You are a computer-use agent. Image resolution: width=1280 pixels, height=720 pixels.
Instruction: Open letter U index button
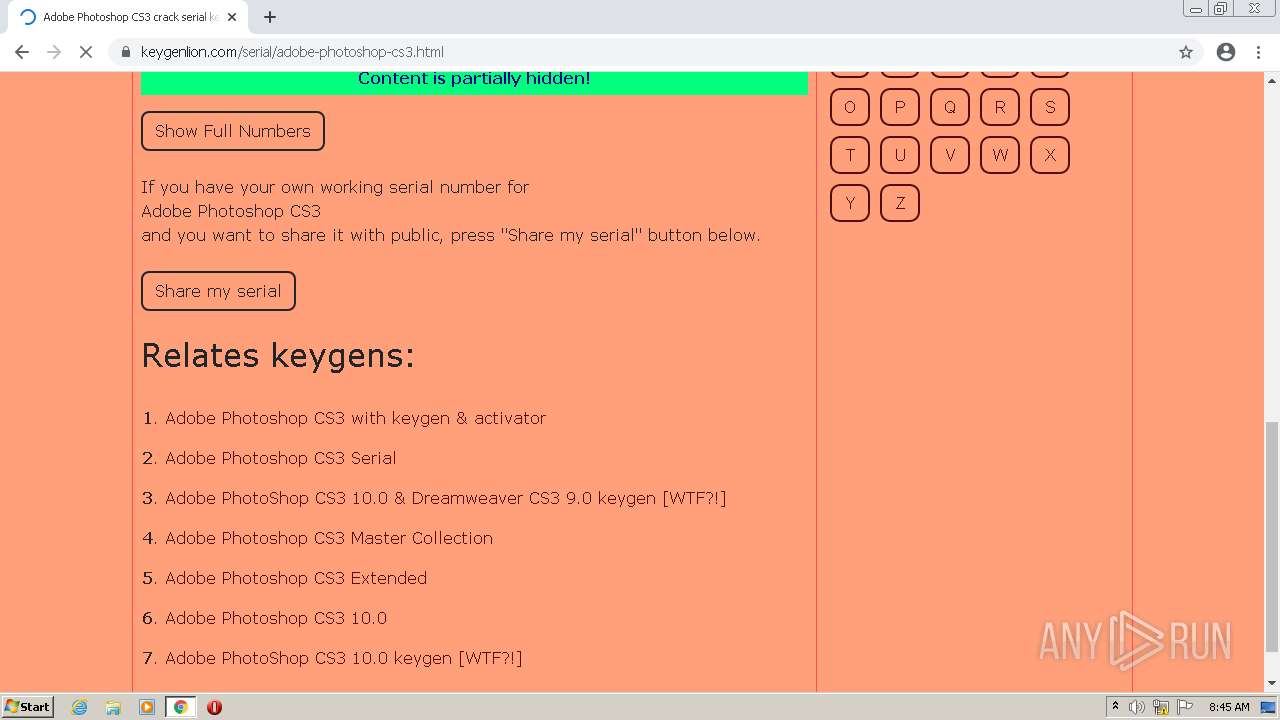coord(900,155)
